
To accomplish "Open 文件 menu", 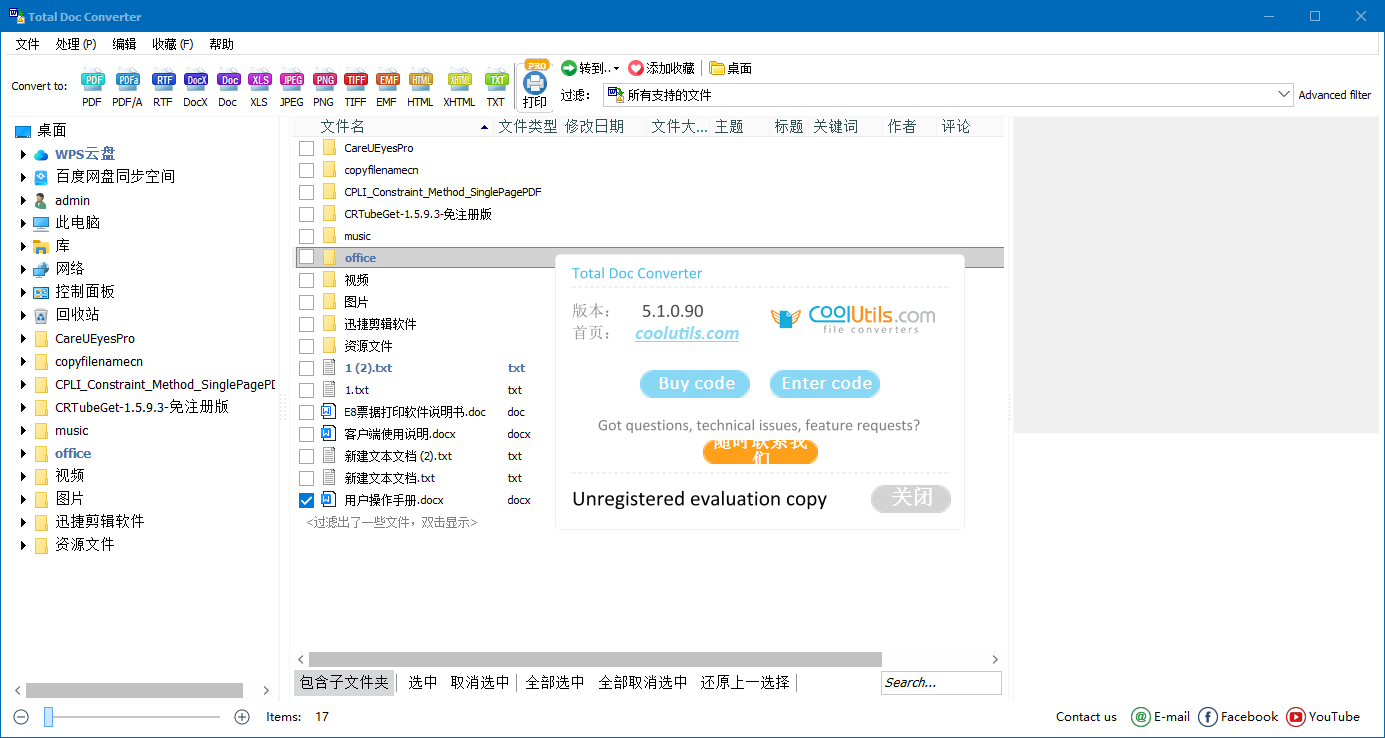I will 28,44.
